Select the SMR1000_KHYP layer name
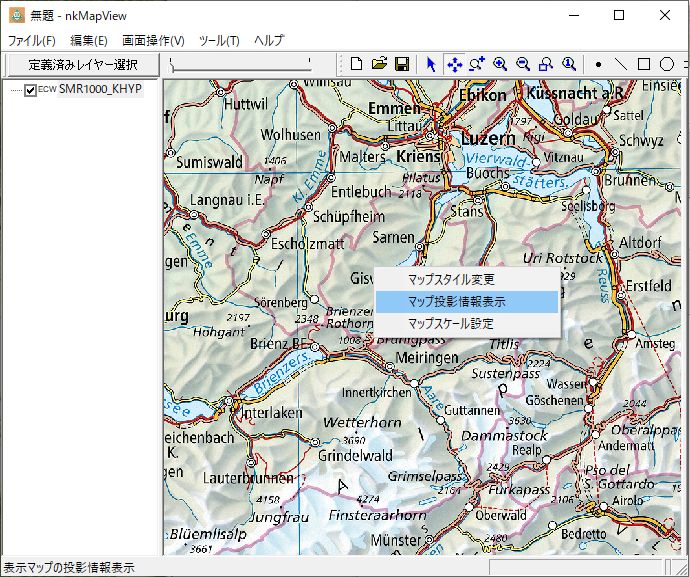 (x=100, y=90)
